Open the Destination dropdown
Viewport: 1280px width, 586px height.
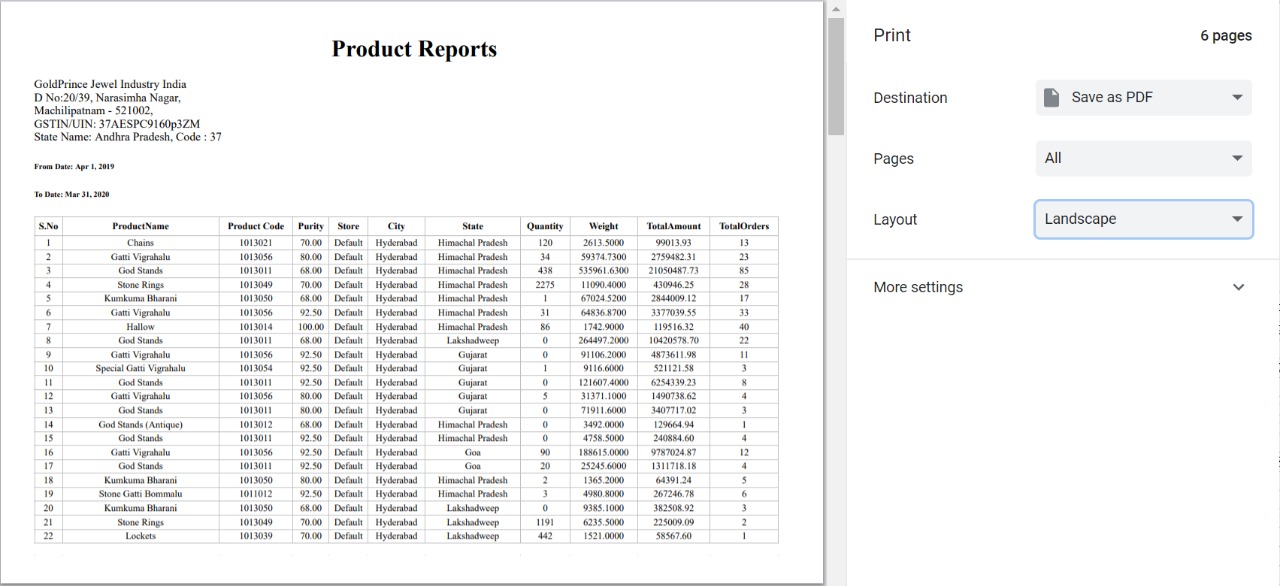click(x=1143, y=96)
